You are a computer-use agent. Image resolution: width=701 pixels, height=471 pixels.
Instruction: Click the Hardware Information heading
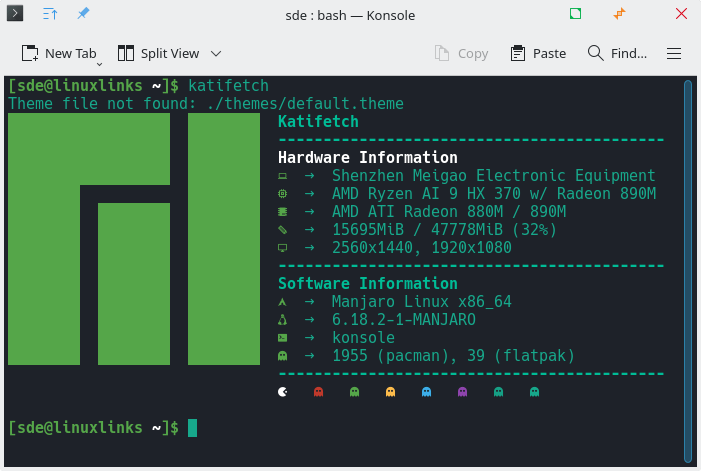367,157
